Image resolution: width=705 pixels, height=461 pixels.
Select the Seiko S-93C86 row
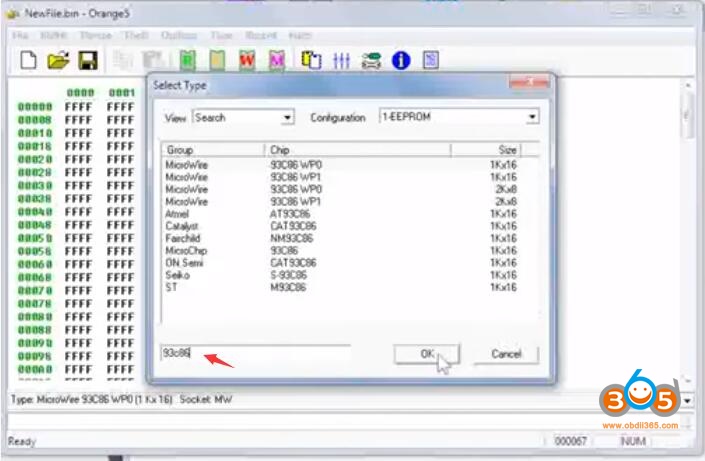342,275
